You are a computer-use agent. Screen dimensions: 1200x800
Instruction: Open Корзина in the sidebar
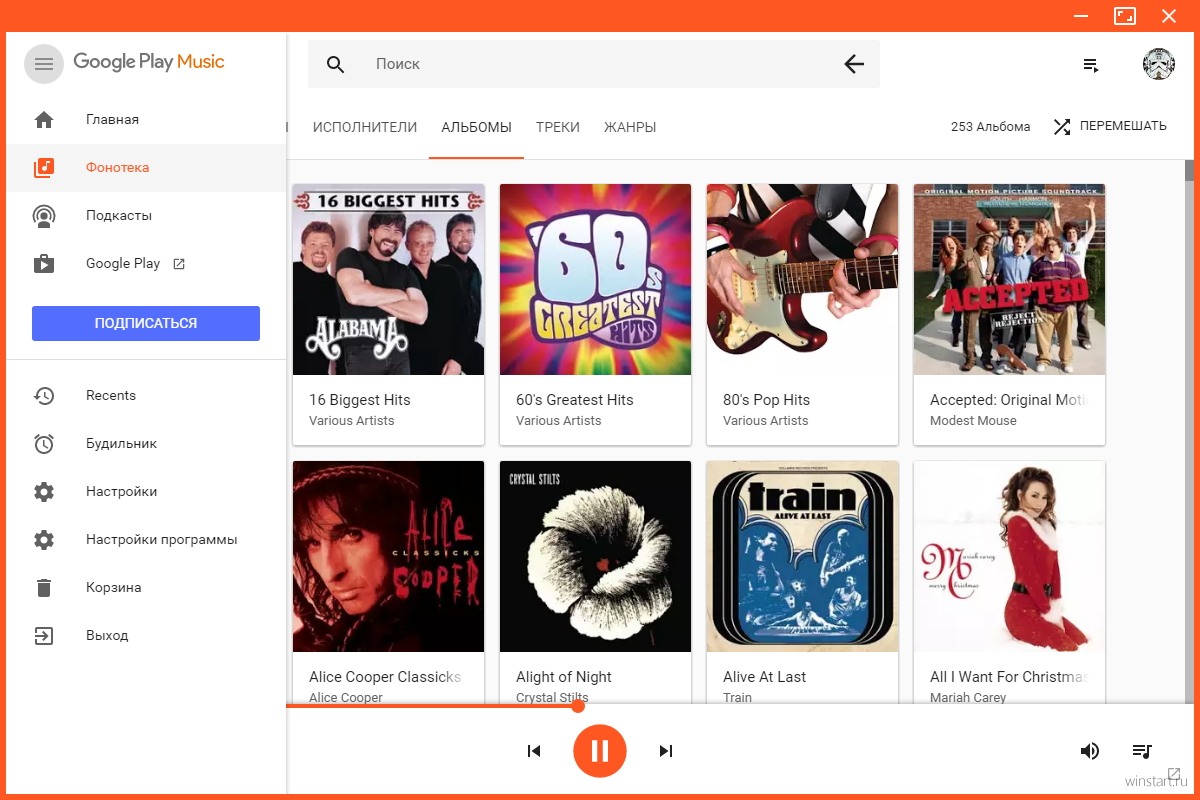pos(146,588)
